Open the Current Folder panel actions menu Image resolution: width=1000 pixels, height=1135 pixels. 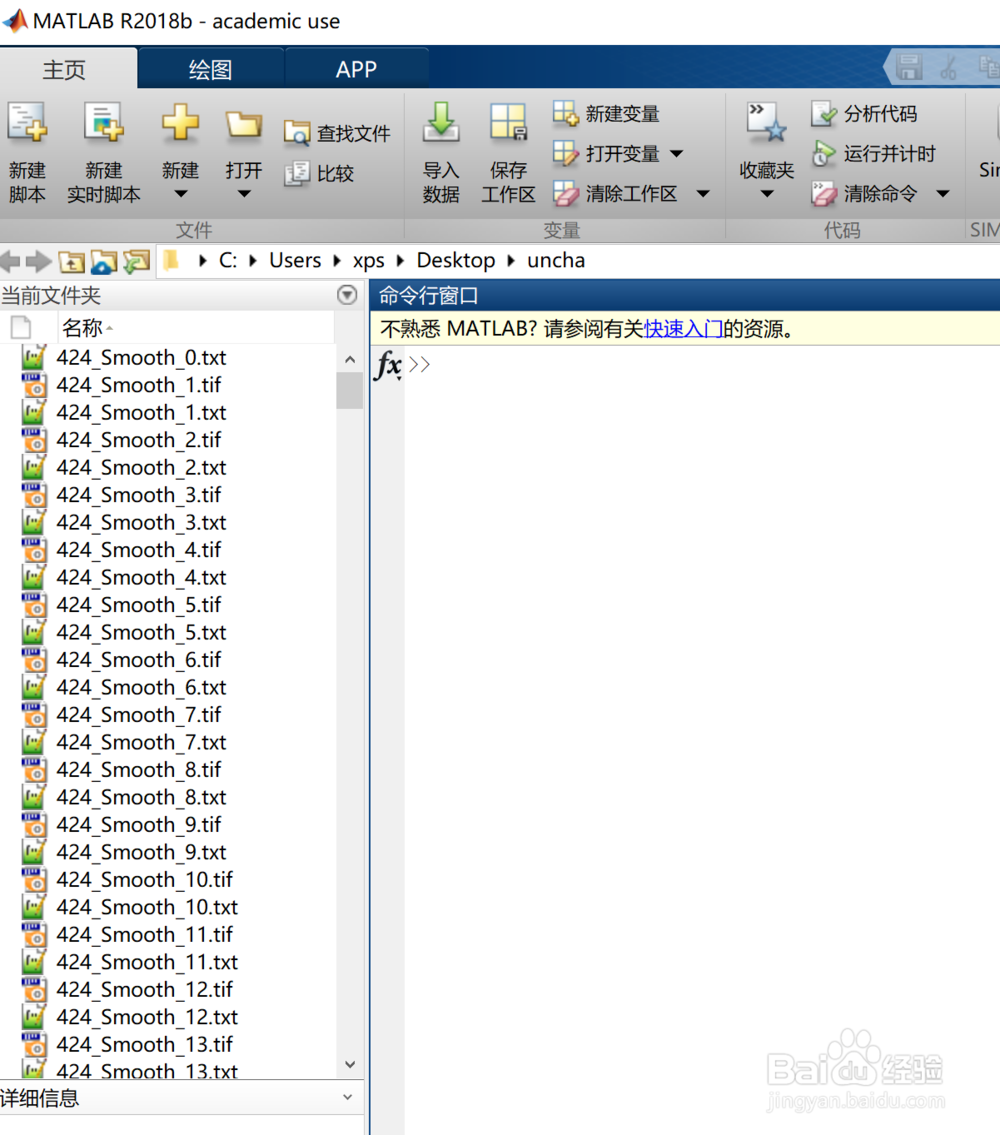[x=348, y=295]
